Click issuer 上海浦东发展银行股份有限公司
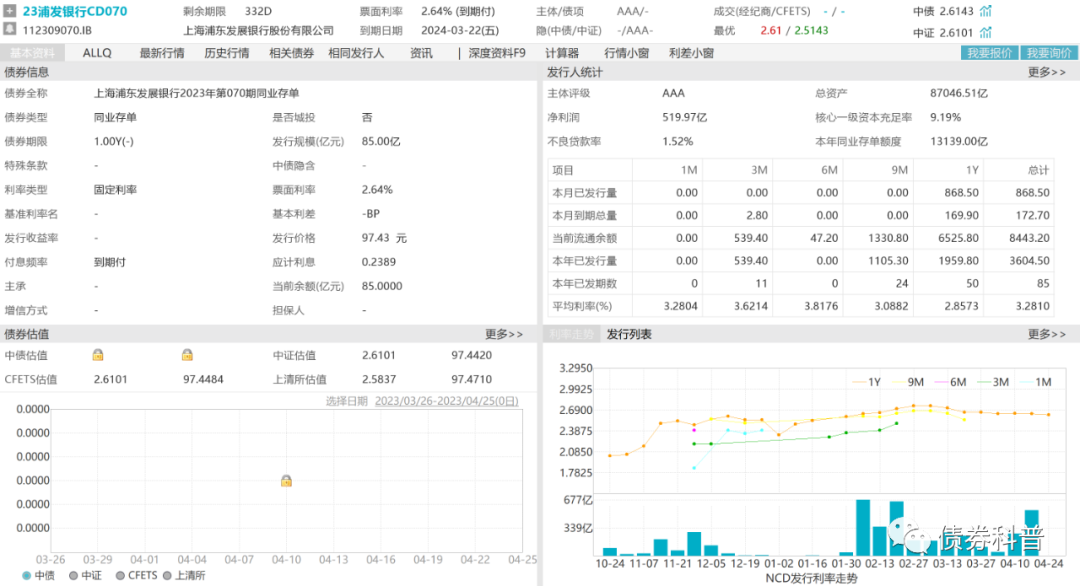This screenshot has width=1080, height=586. click(x=258, y=30)
